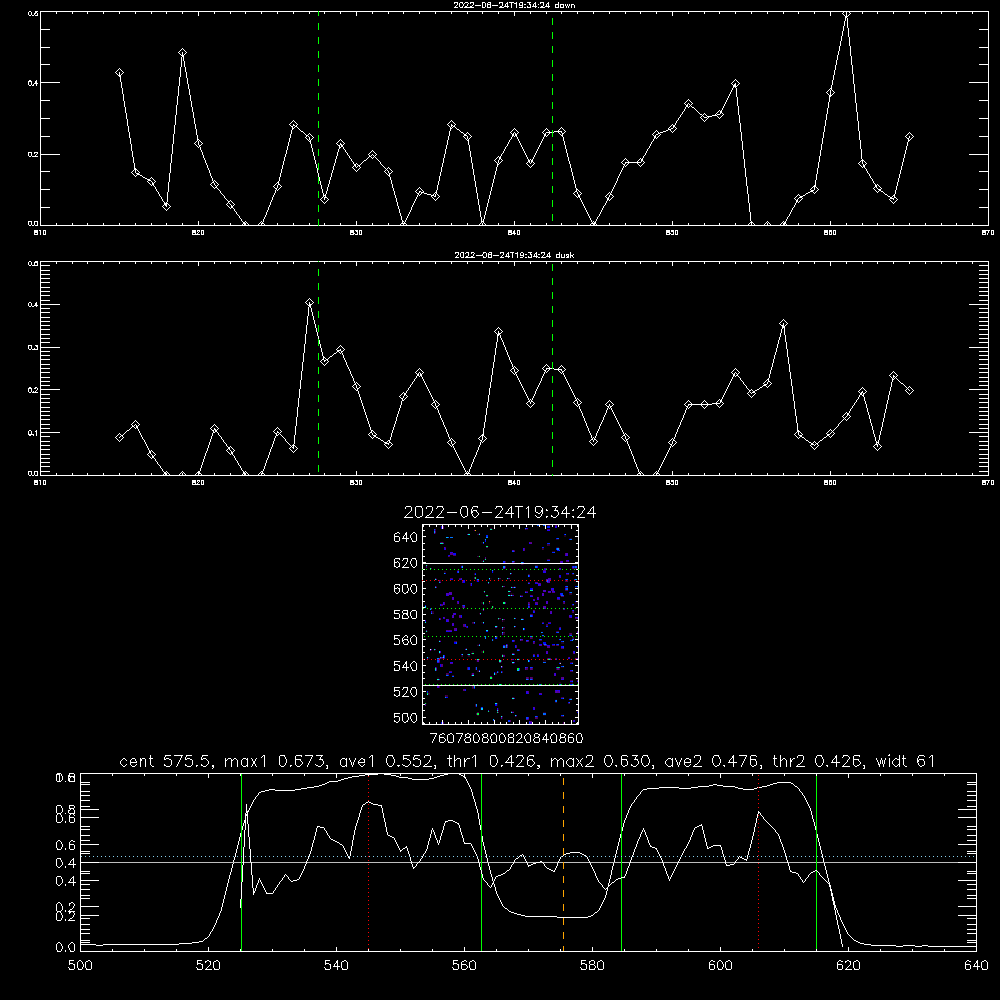Click the 640 x-axis label of bottom plot

[x=976, y=965]
